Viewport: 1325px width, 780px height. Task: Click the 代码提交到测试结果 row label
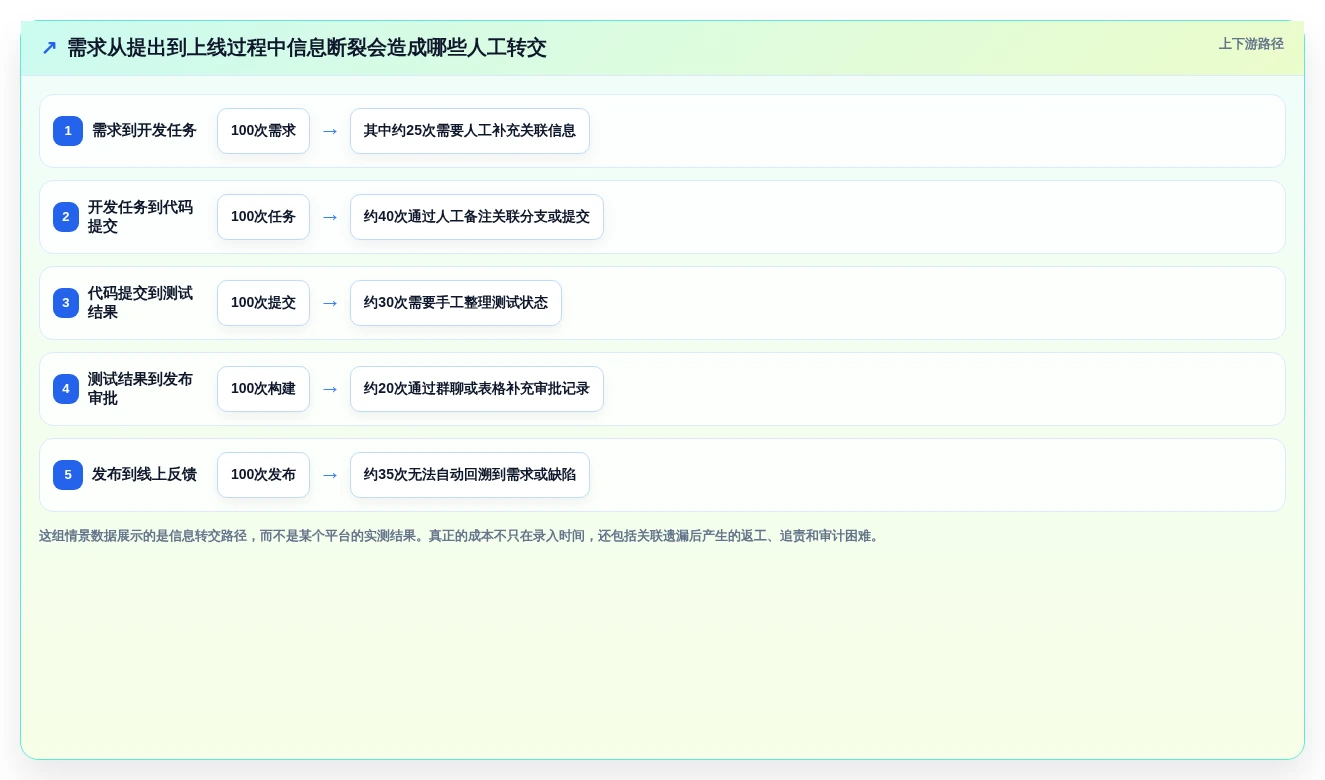coord(140,303)
